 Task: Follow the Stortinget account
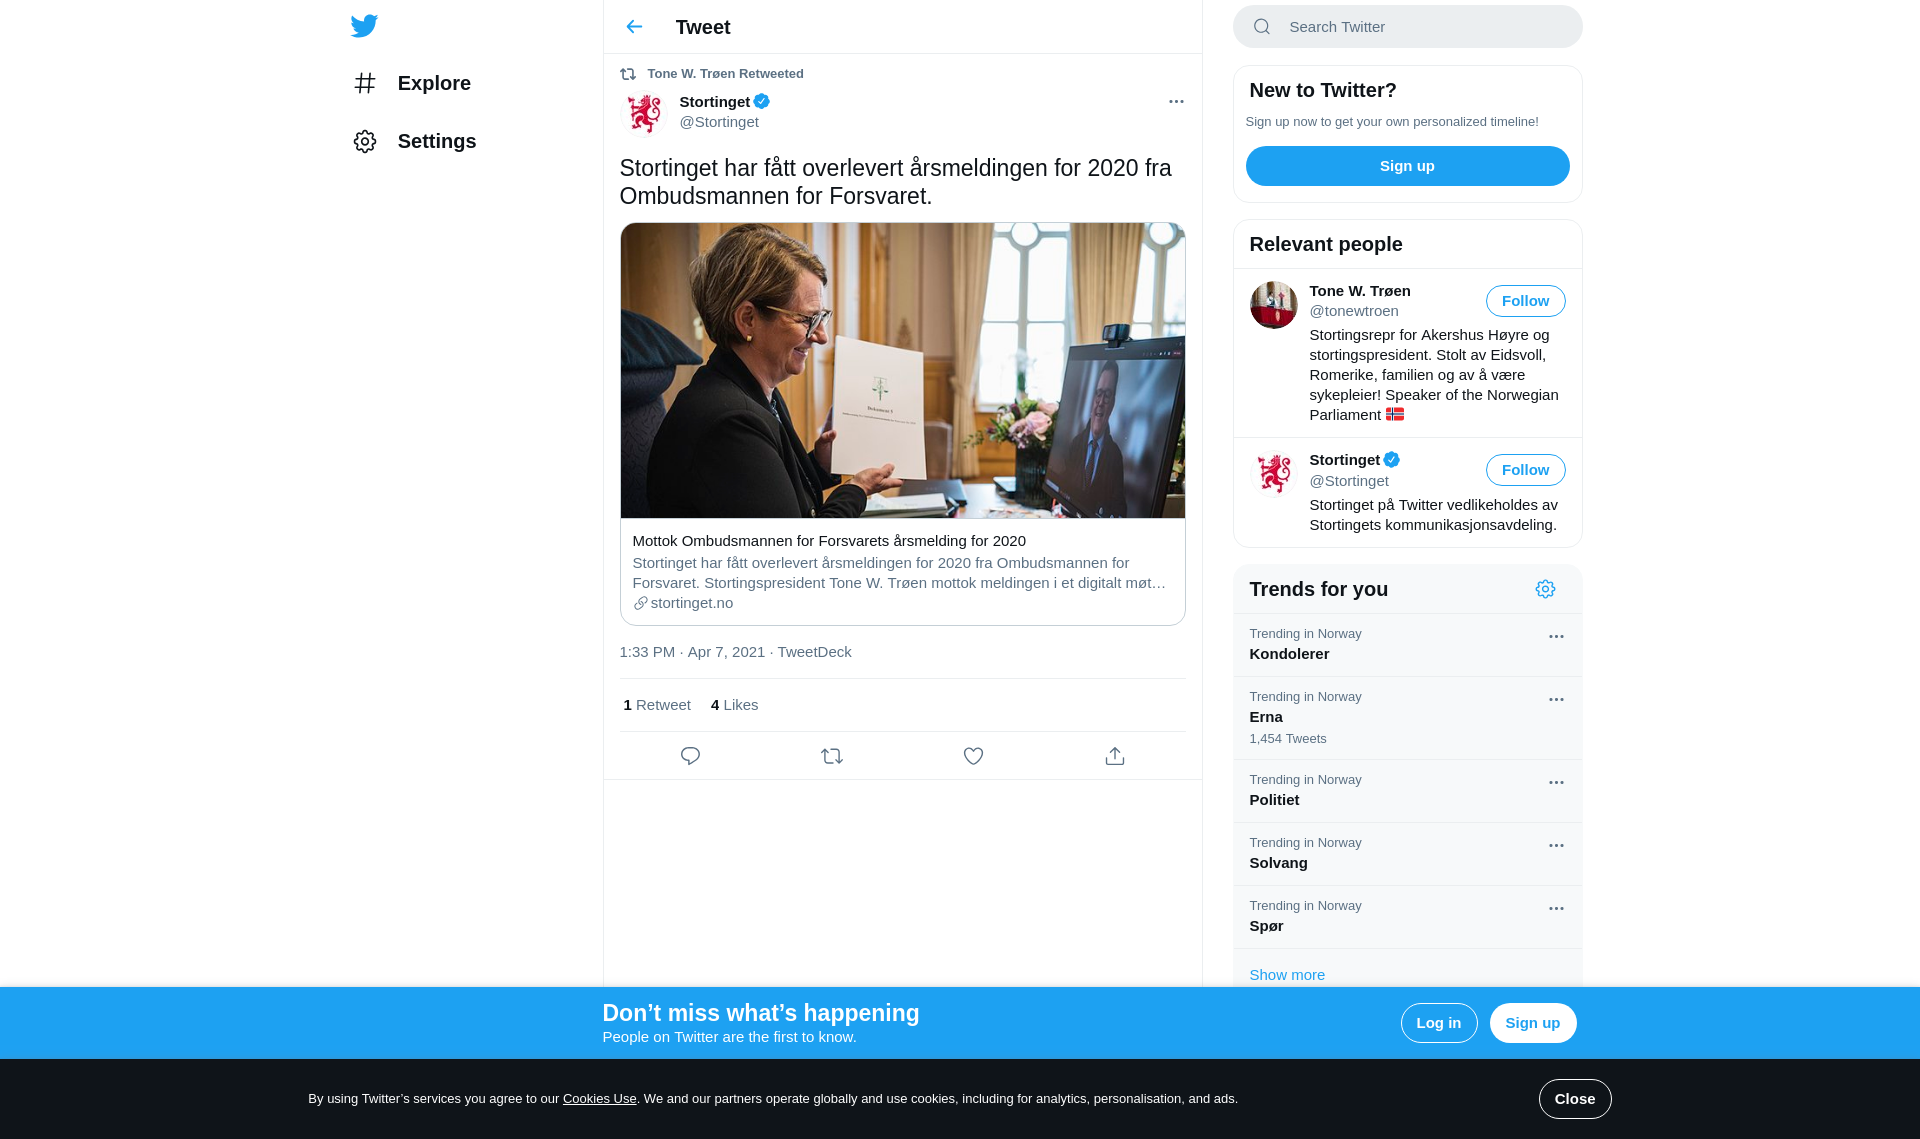pyautogui.click(x=1525, y=470)
